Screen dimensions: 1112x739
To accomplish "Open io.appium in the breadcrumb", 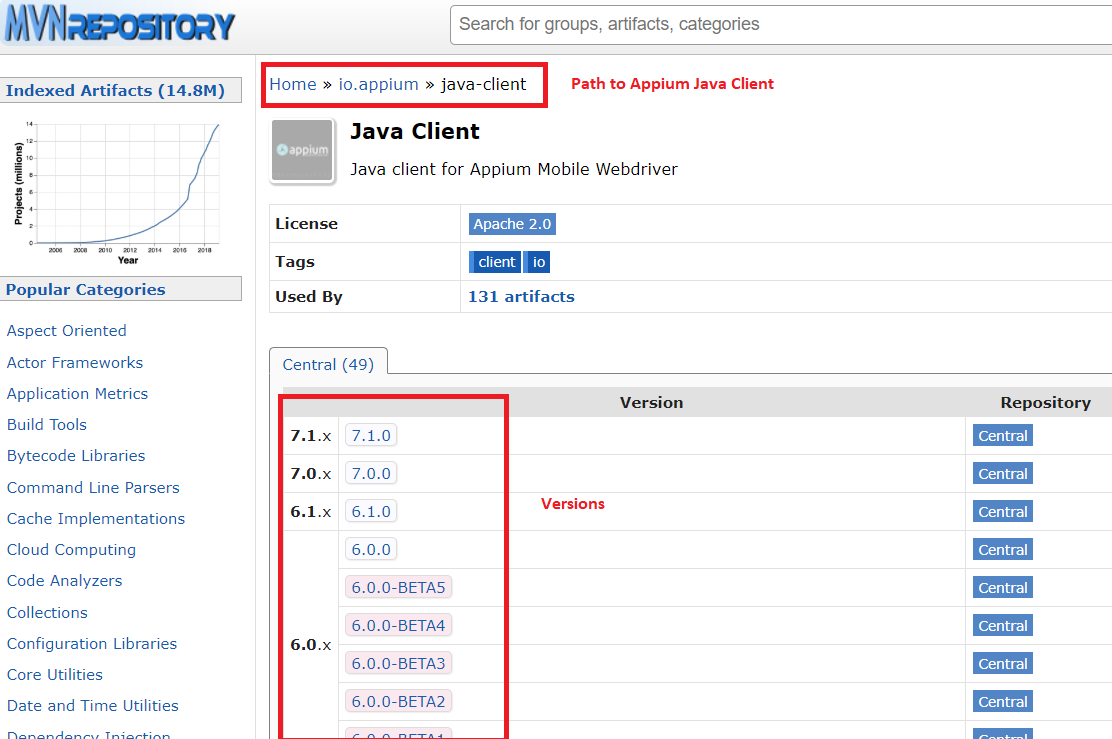I will pos(378,84).
